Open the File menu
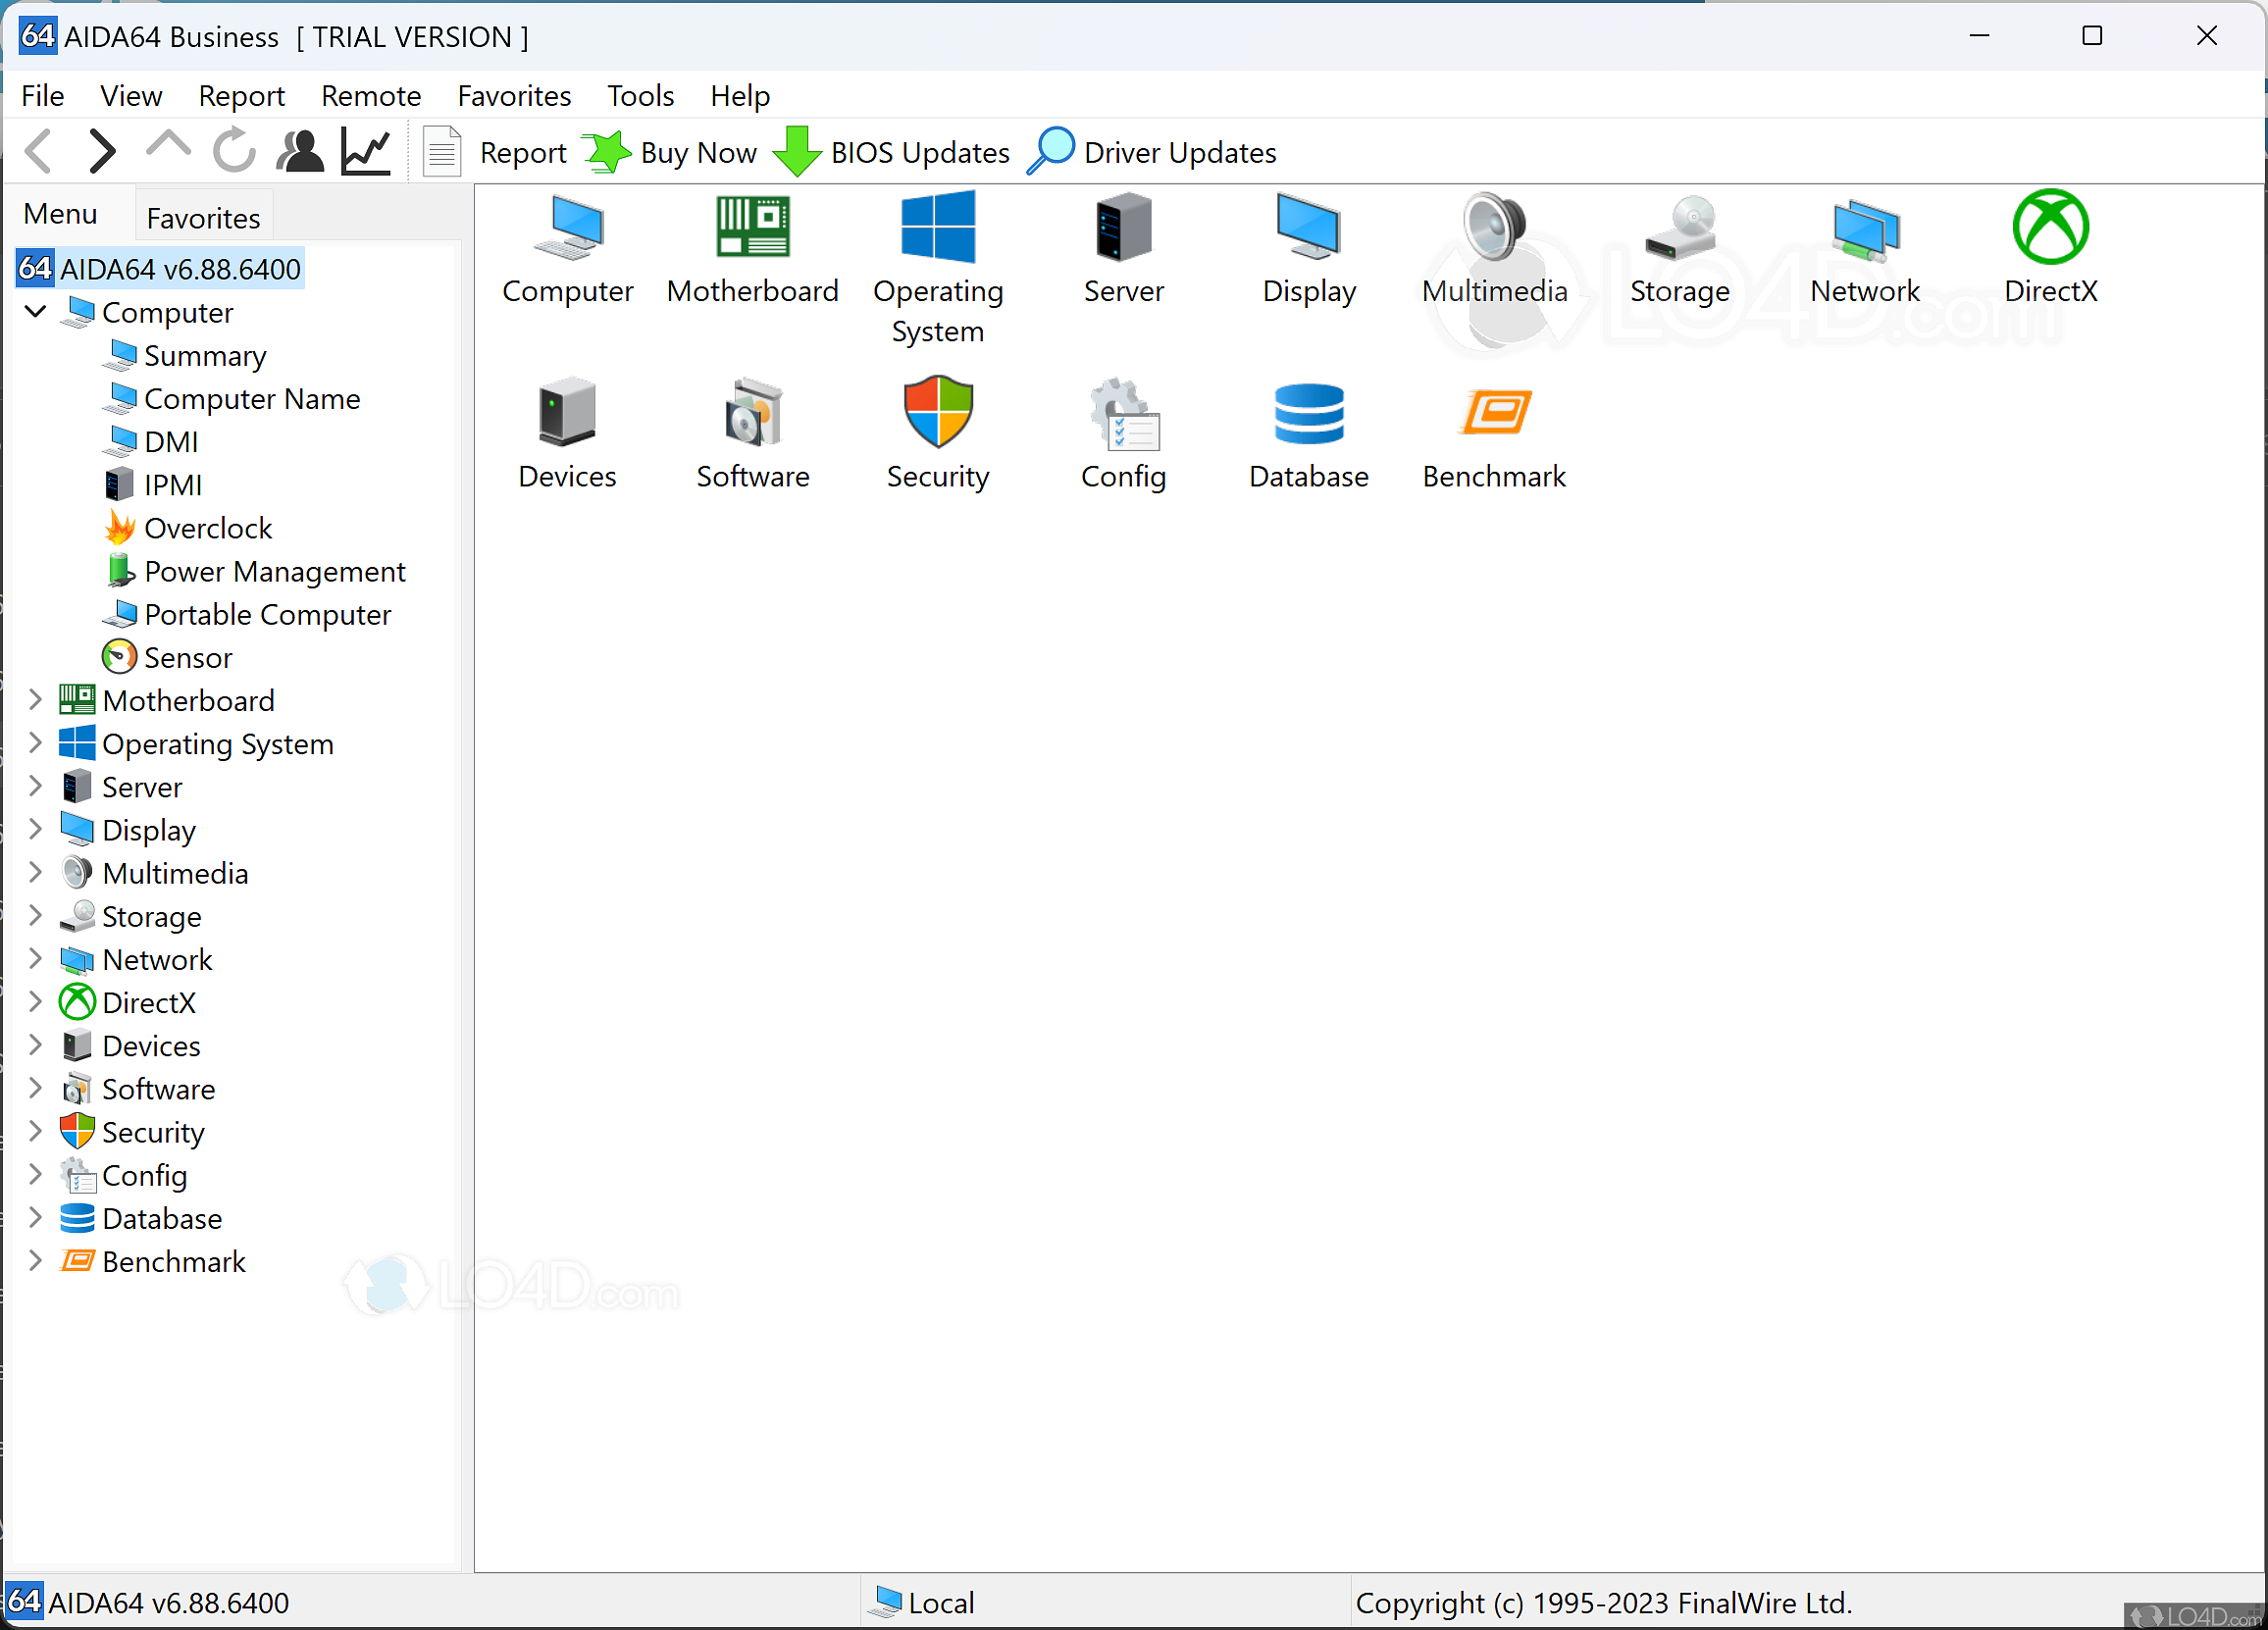 pyautogui.click(x=44, y=95)
